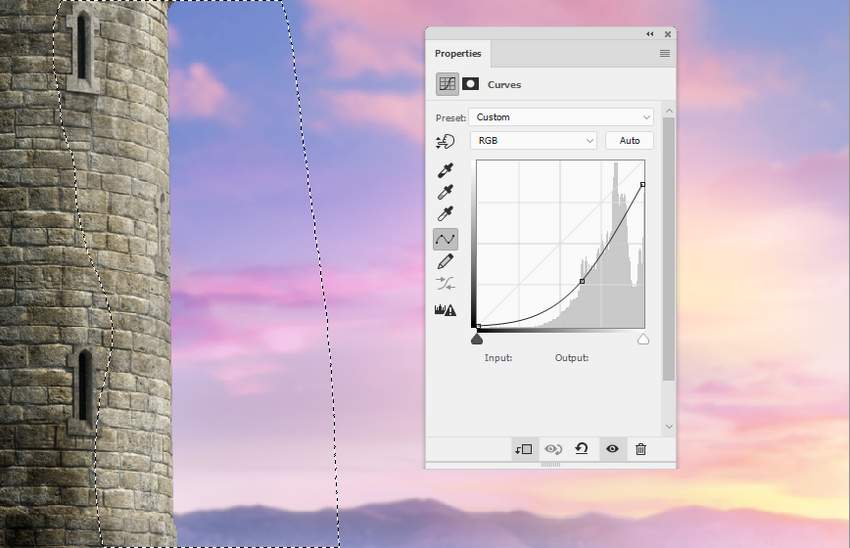The height and width of the screenshot is (548, 850).
Task: Delete this adjustment layer with trash icon
Action: tap(641, 449)
